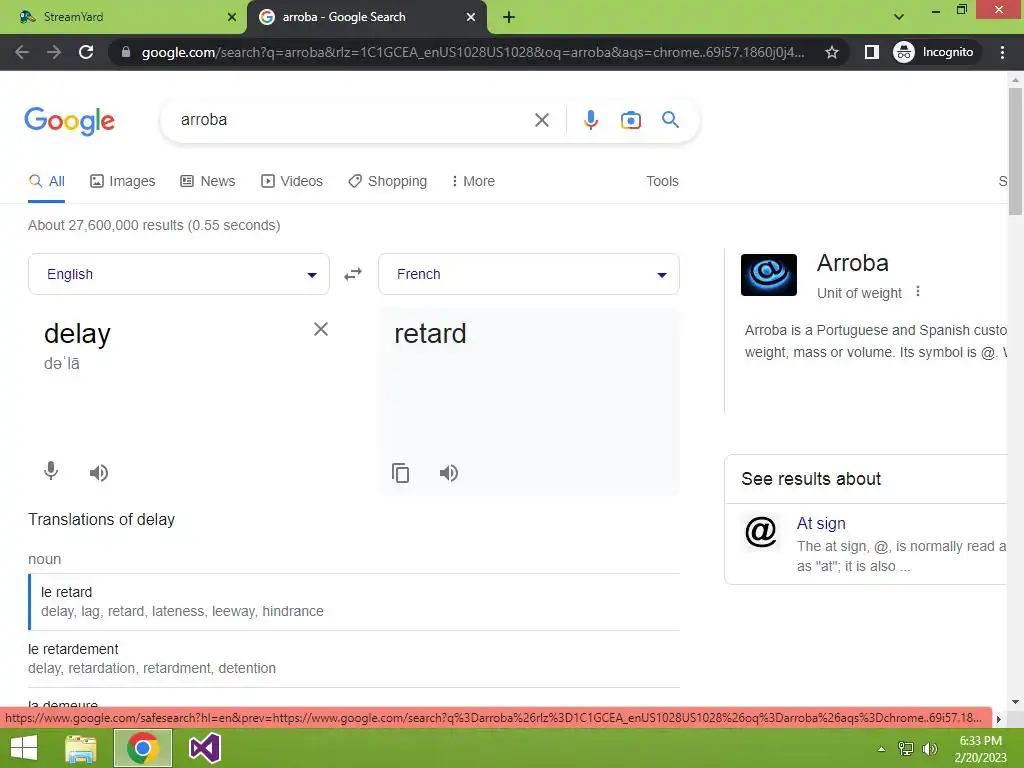This screenshot has width=1024, height=768.
Task: Switch to News results
Action: tap(208, 181)
